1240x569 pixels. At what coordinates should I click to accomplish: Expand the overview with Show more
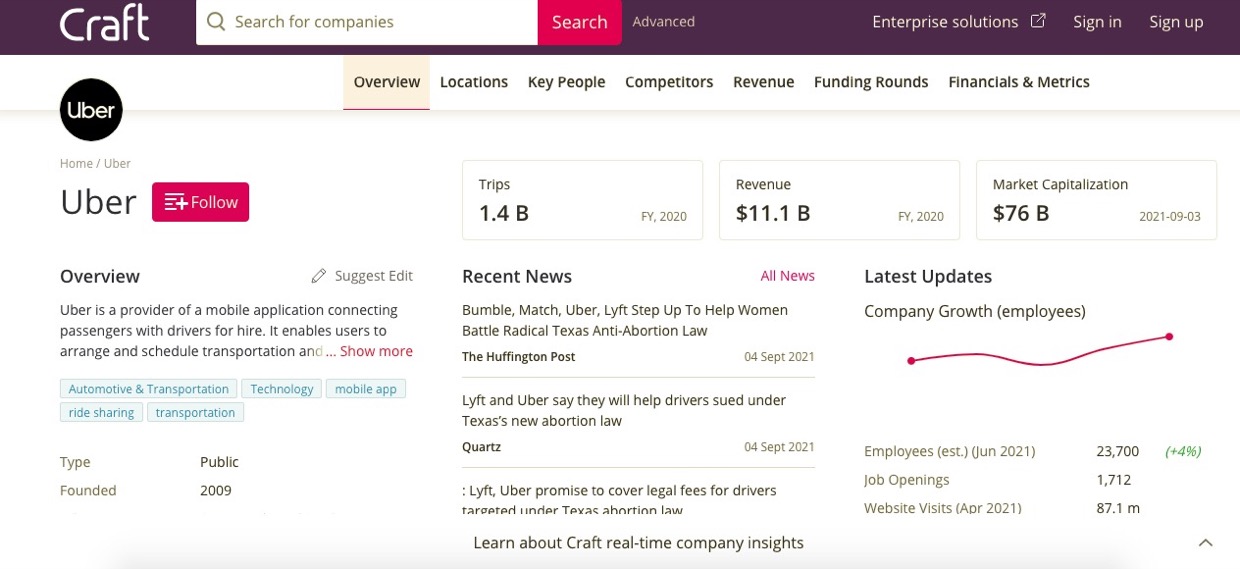(x=376, y=351)
